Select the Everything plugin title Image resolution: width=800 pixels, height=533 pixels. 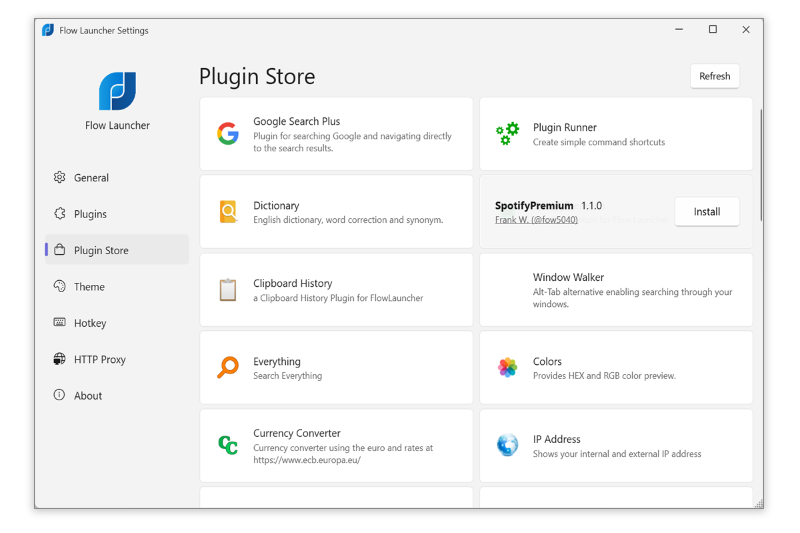[x=277, y=362]
